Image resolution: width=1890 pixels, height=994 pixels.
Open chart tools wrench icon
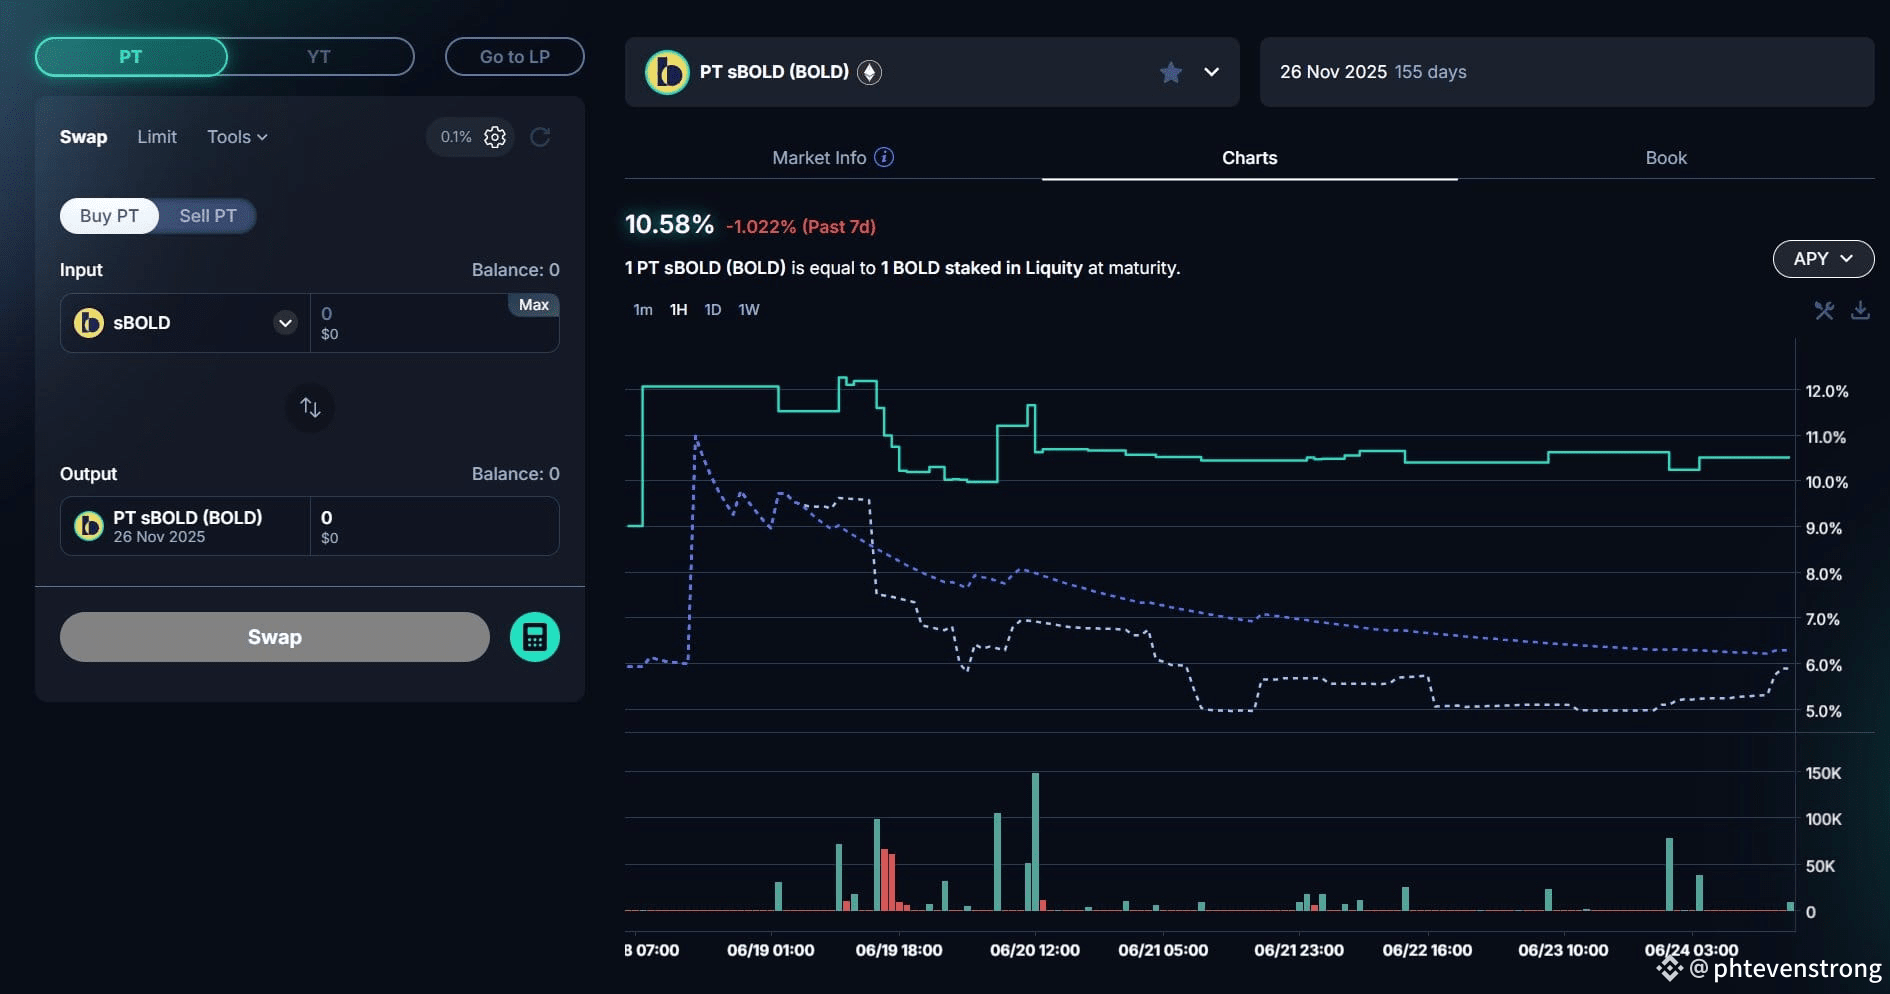tap(1824, 311)
